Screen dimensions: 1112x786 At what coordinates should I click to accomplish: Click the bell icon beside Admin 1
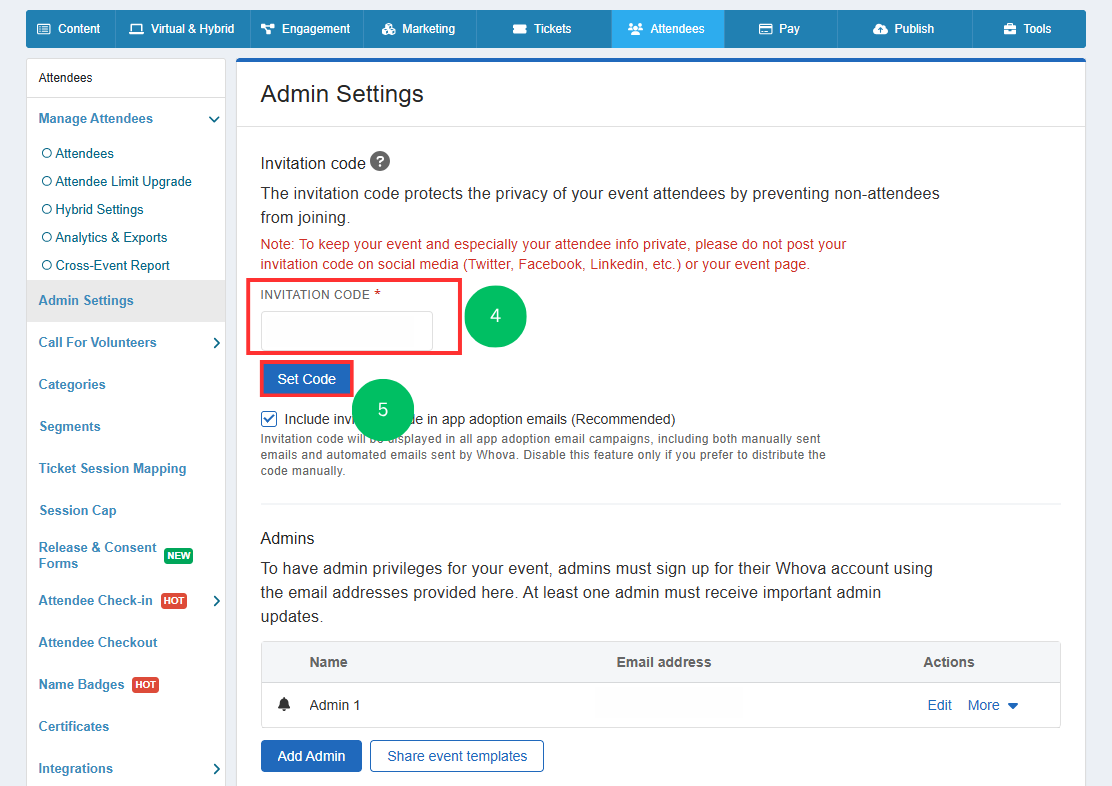pos(284,704)
